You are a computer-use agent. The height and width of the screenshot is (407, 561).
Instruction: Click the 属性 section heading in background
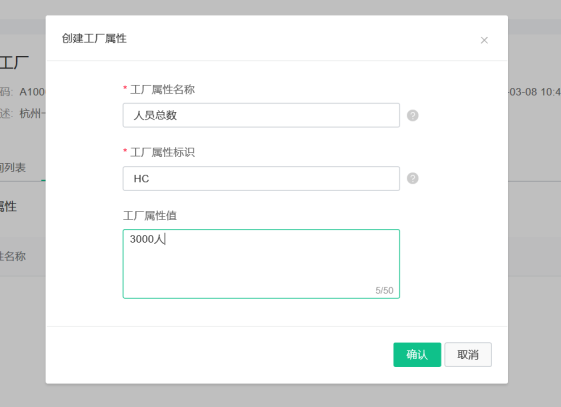click(8, 206)
